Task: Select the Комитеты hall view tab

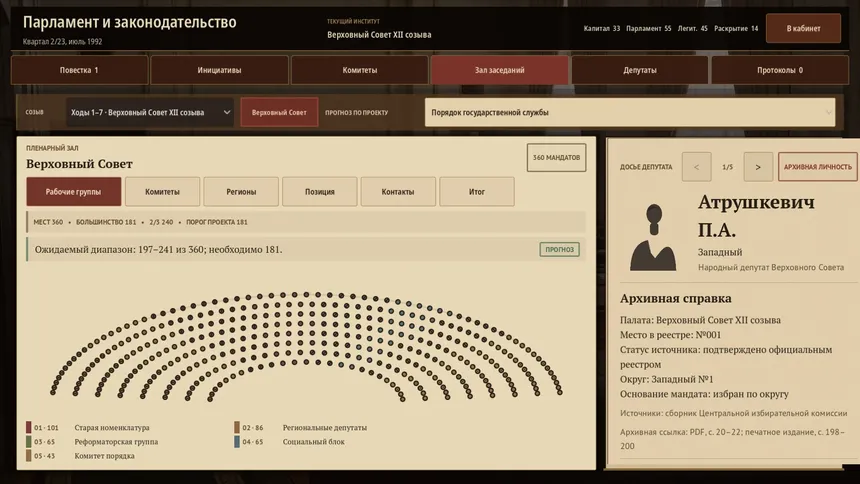Action: (162, 192)
